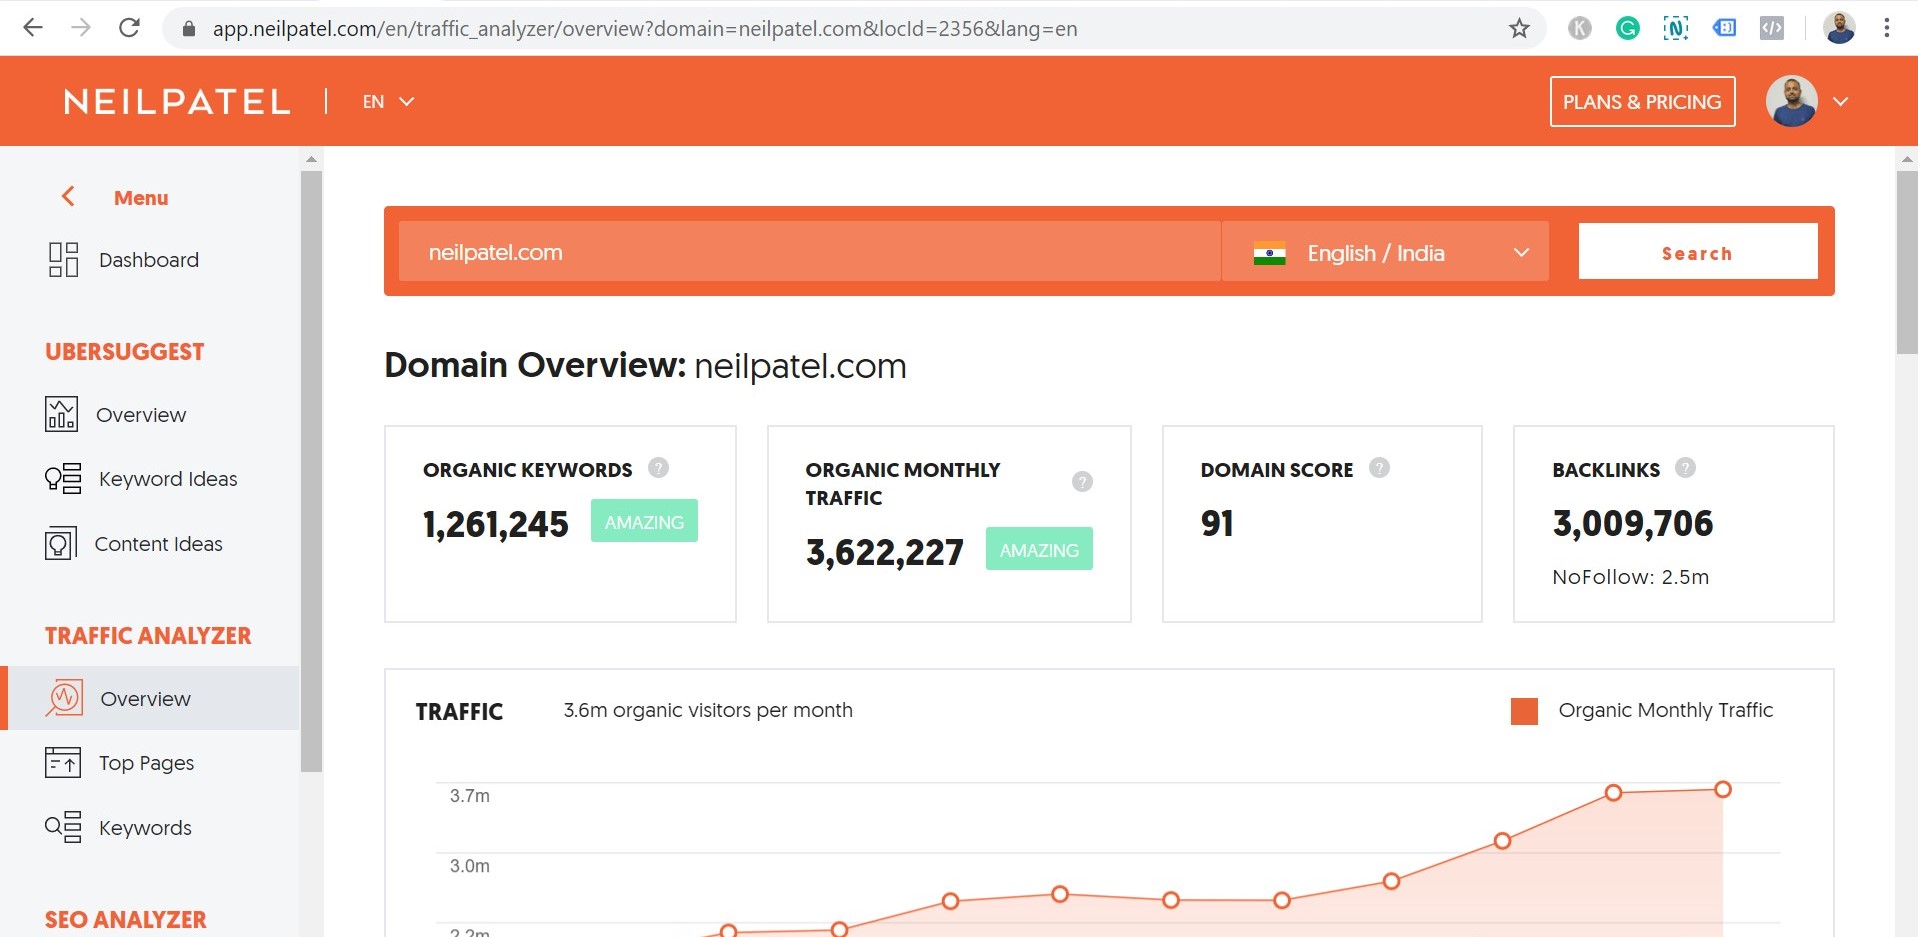Click the Dashboard grid icon
This screenshot has height=937, width=1918.
[x=63, y=260]
